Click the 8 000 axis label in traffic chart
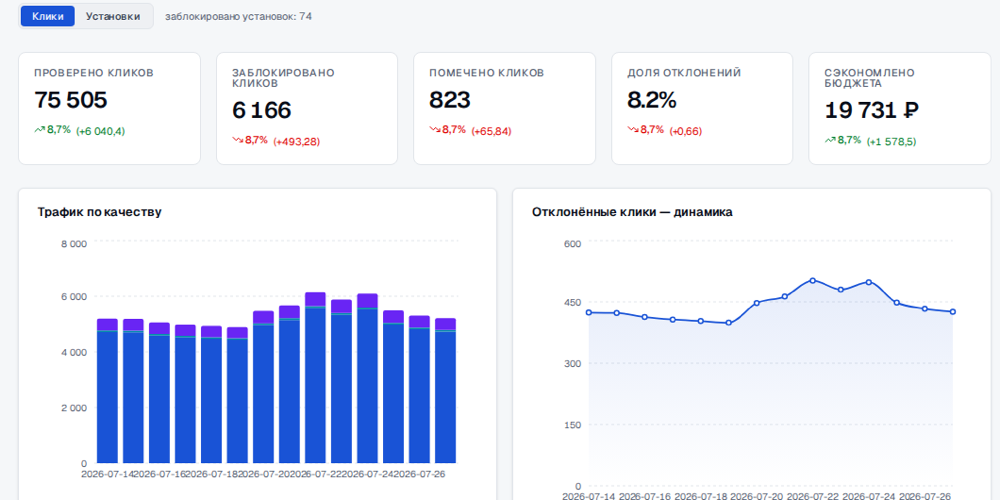1000x500 pixels. point(74,244)
